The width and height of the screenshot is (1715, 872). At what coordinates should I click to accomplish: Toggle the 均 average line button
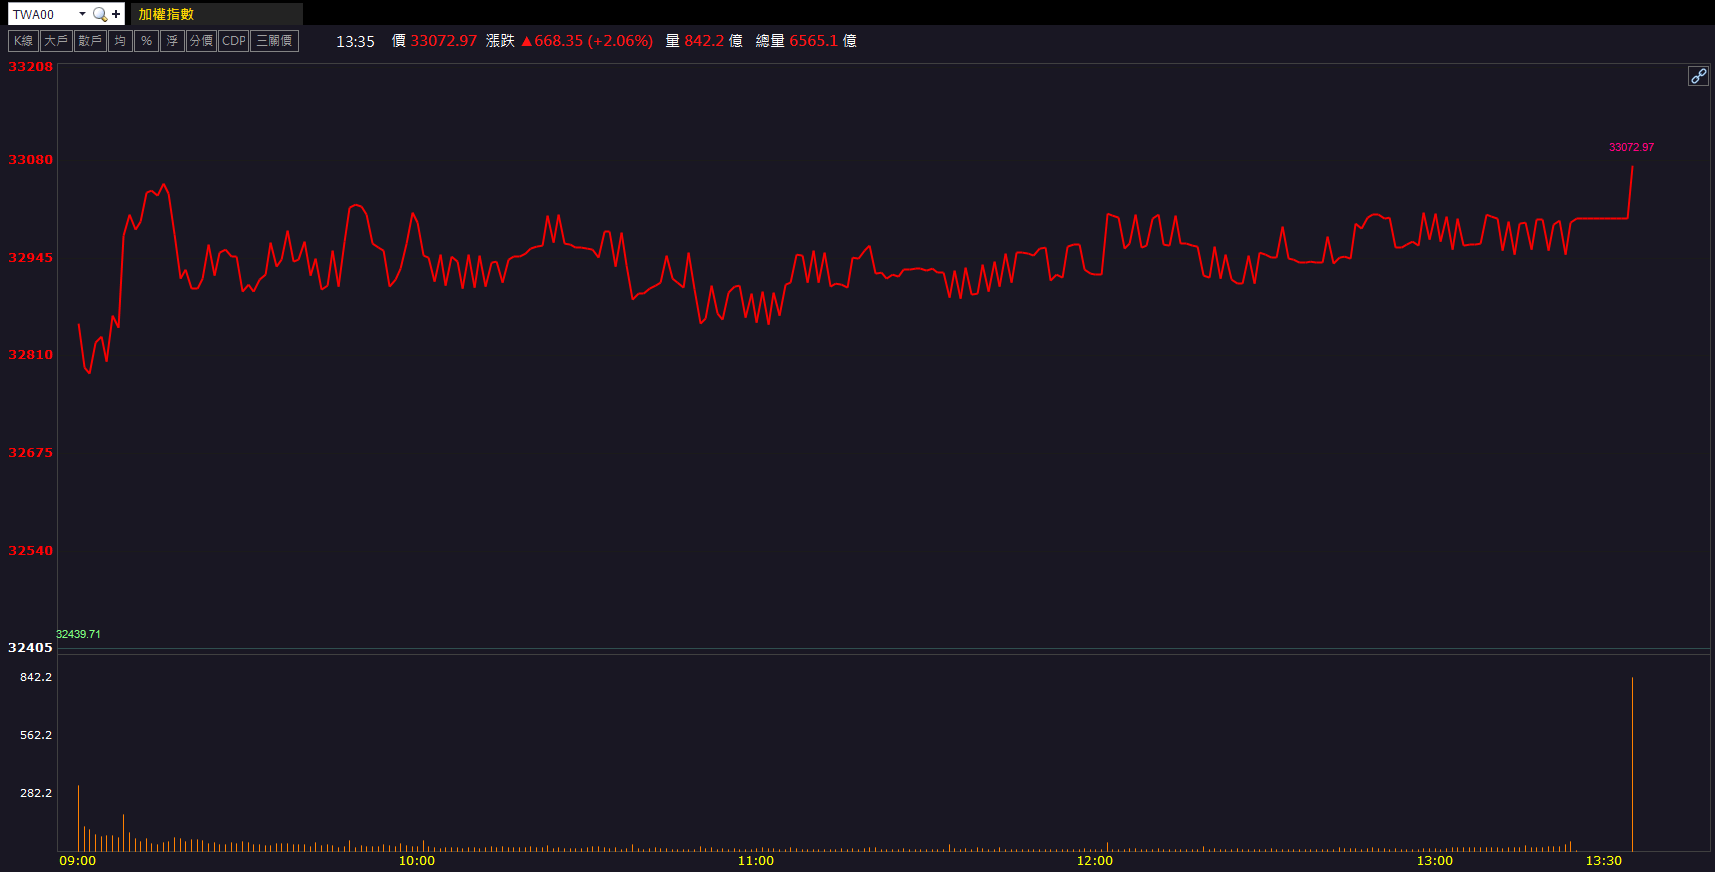[120, 41]
